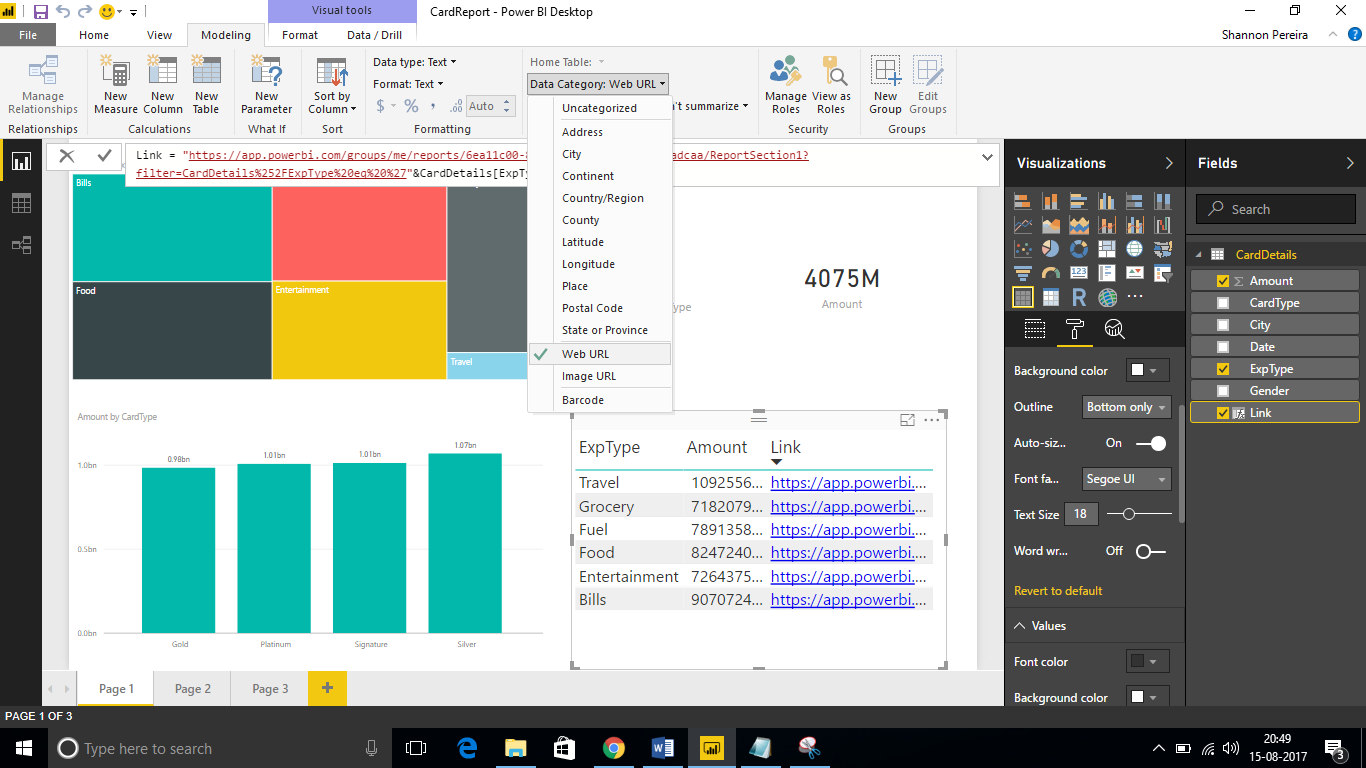Select the scatter chart visualization

[x=1023, y=249]
